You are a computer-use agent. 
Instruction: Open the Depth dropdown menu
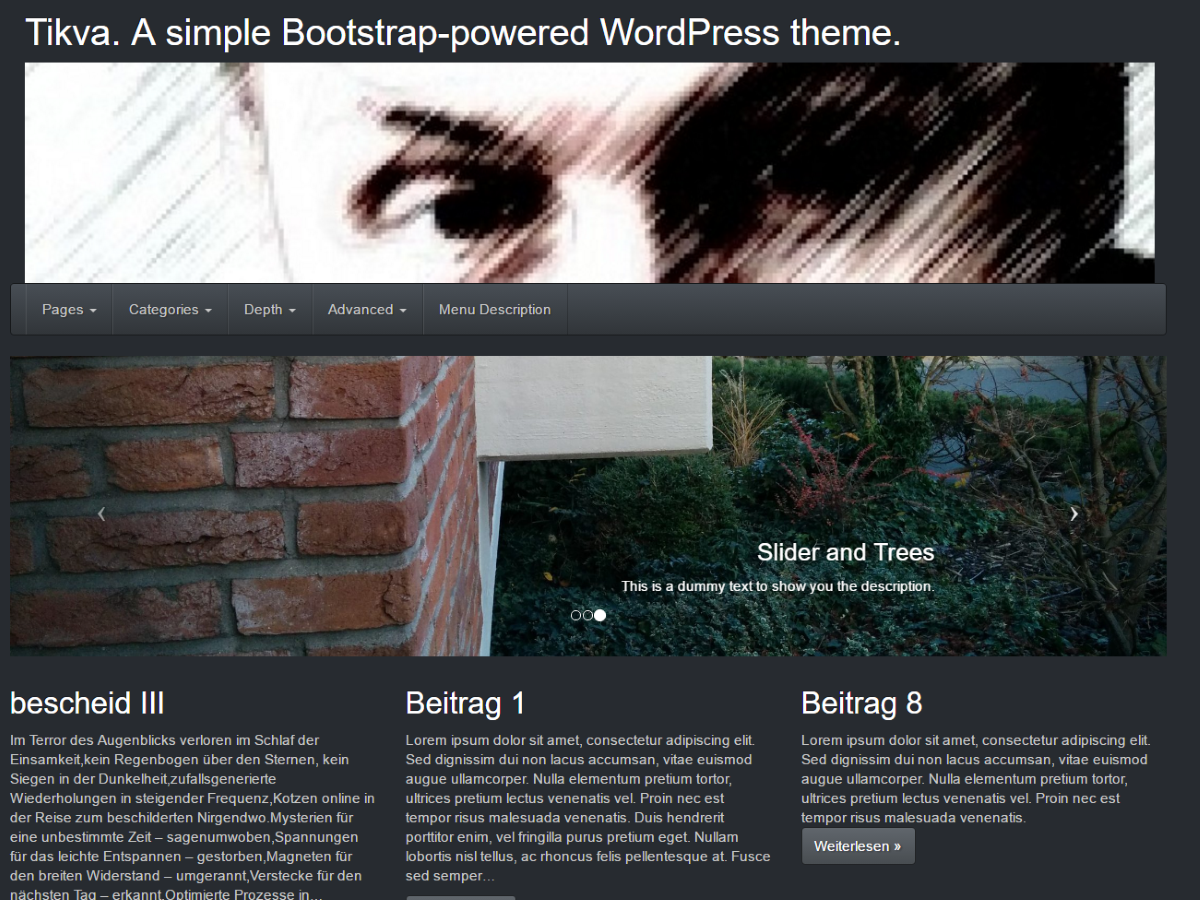pos(269,309)
